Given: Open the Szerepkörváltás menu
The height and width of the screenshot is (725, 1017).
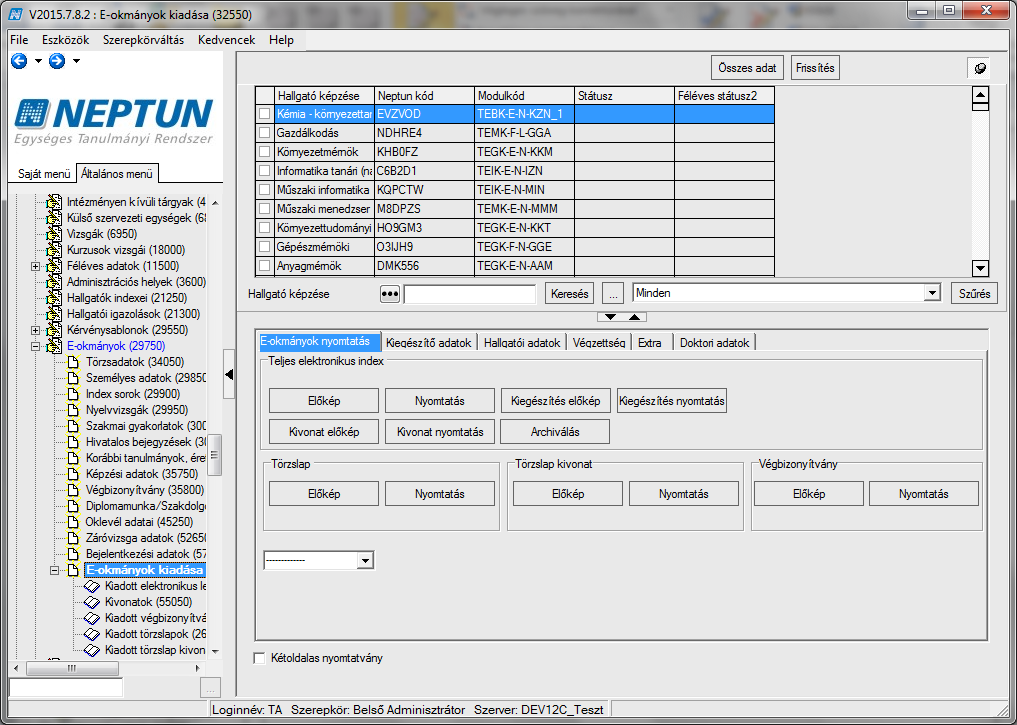Looking at the screenshot, I should (x=143, y=40).
